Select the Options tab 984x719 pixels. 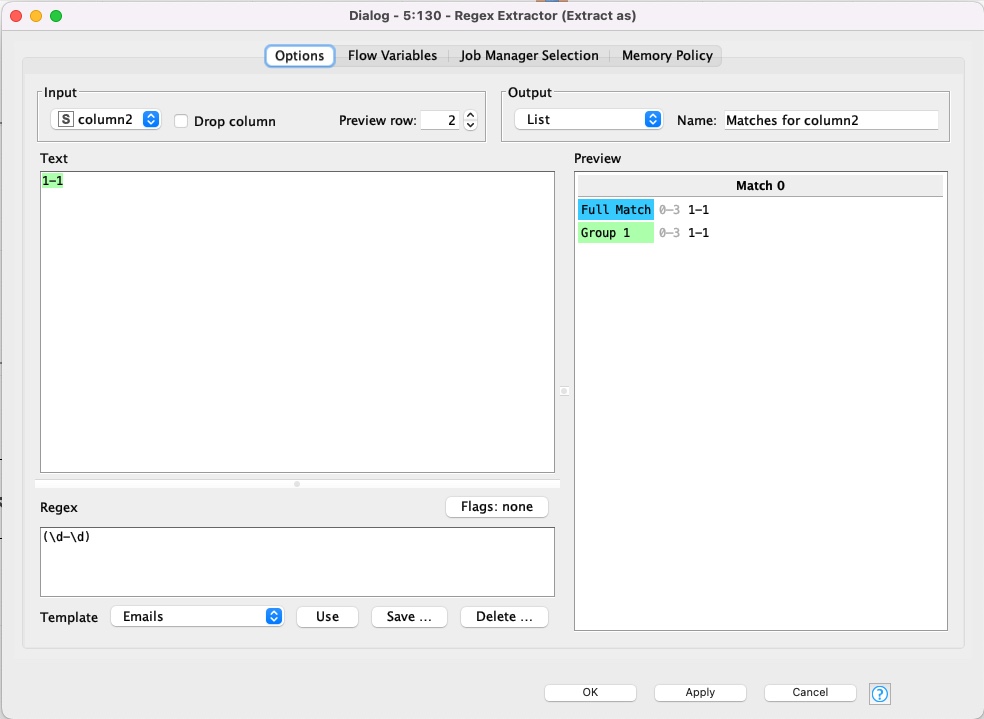[x=299, y=56]
